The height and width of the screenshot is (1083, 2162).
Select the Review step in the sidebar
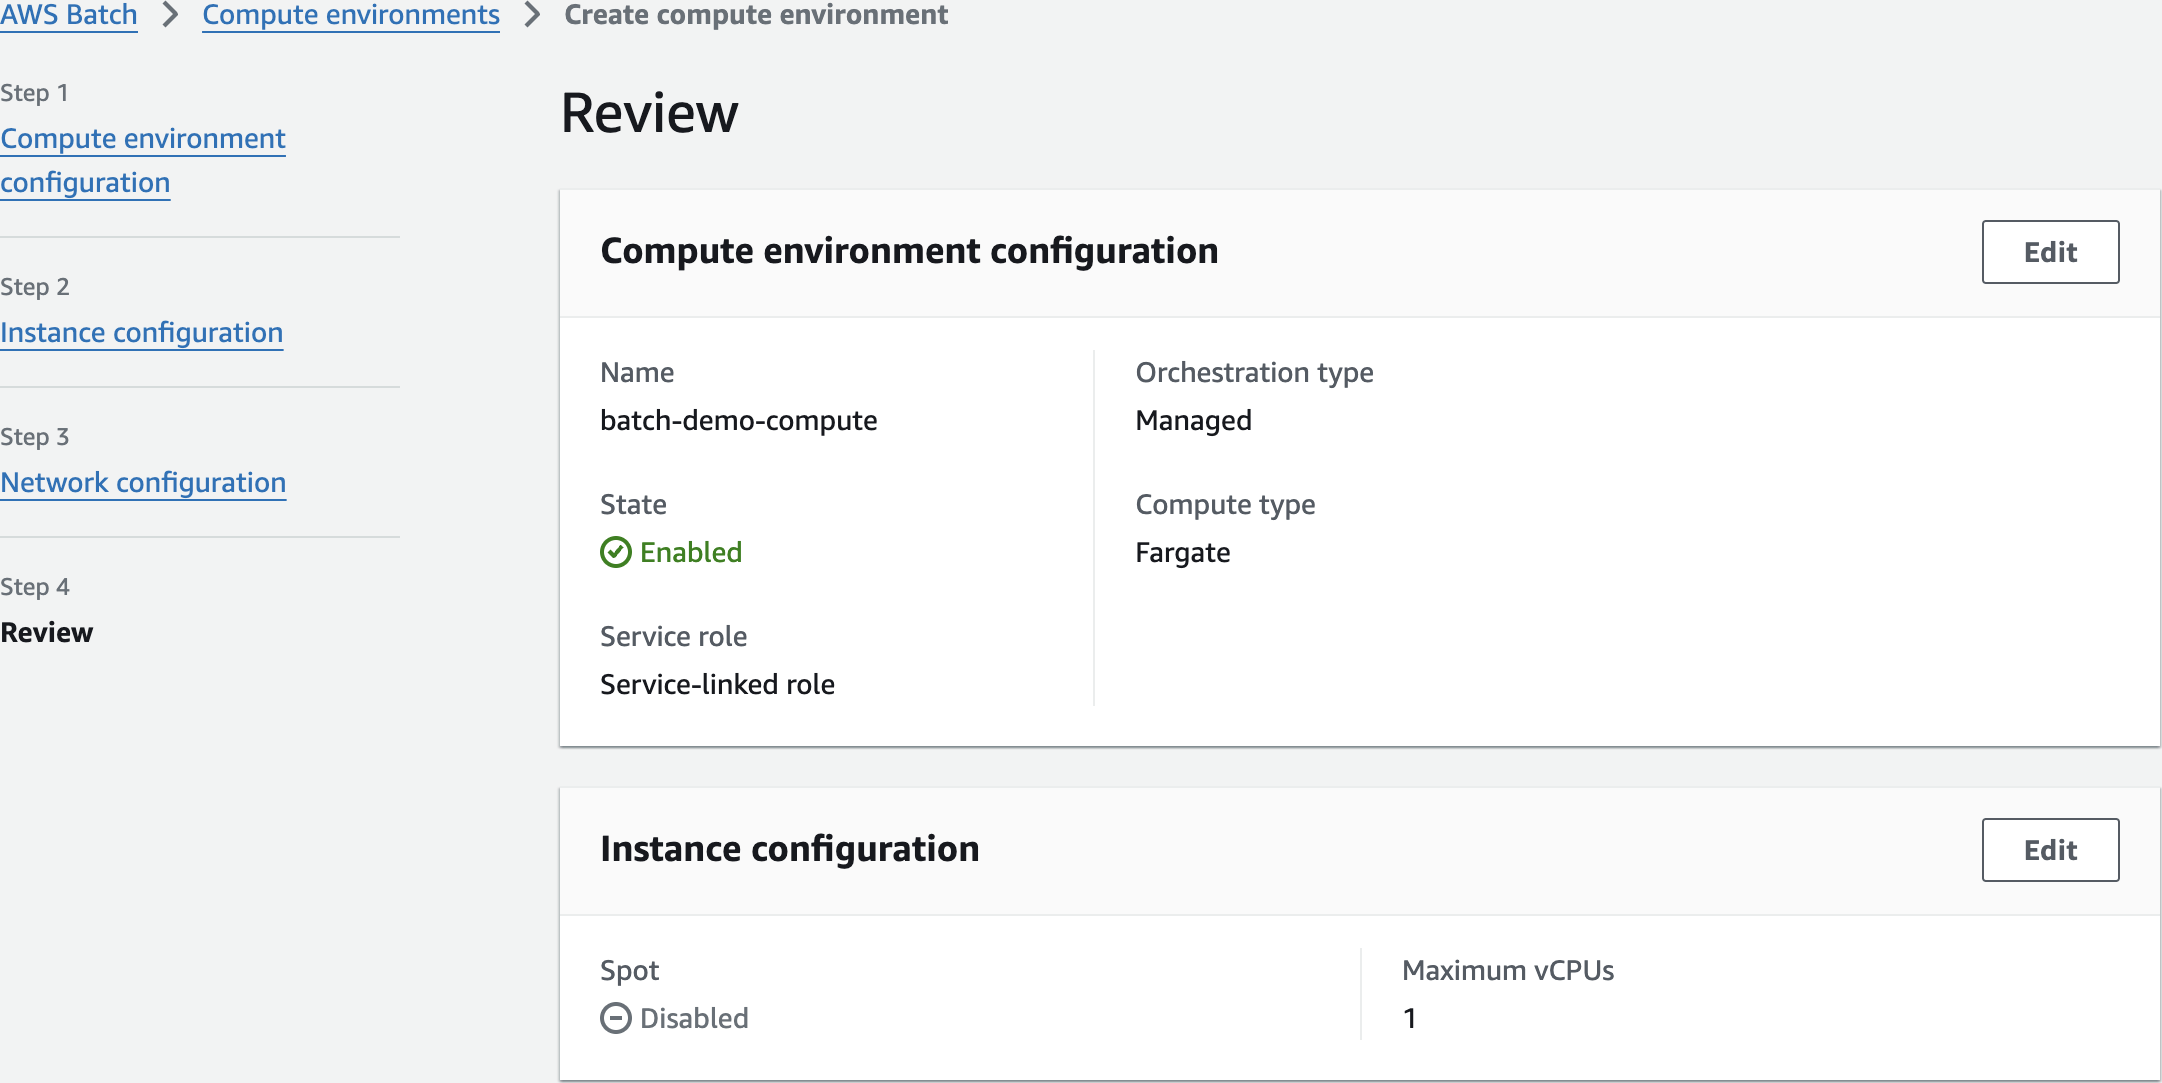pos(47,632)
